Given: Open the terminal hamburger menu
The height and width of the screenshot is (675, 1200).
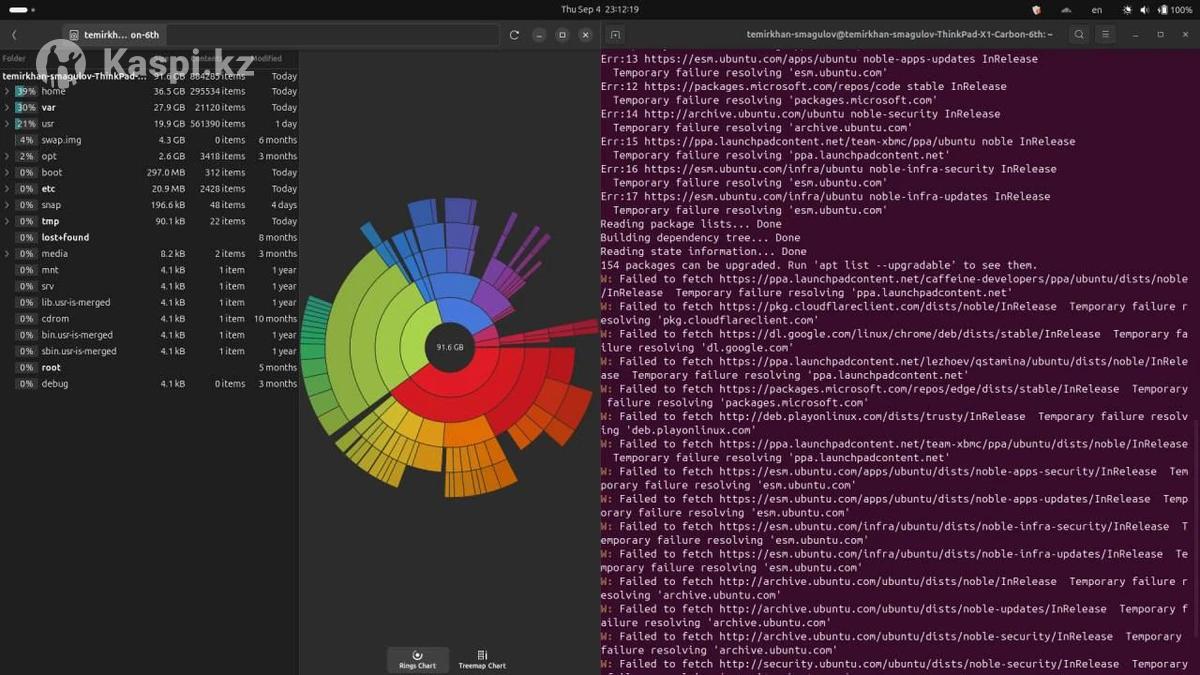Looking at the screenshot, I should pyautogui.click(x=1105, y=35).
